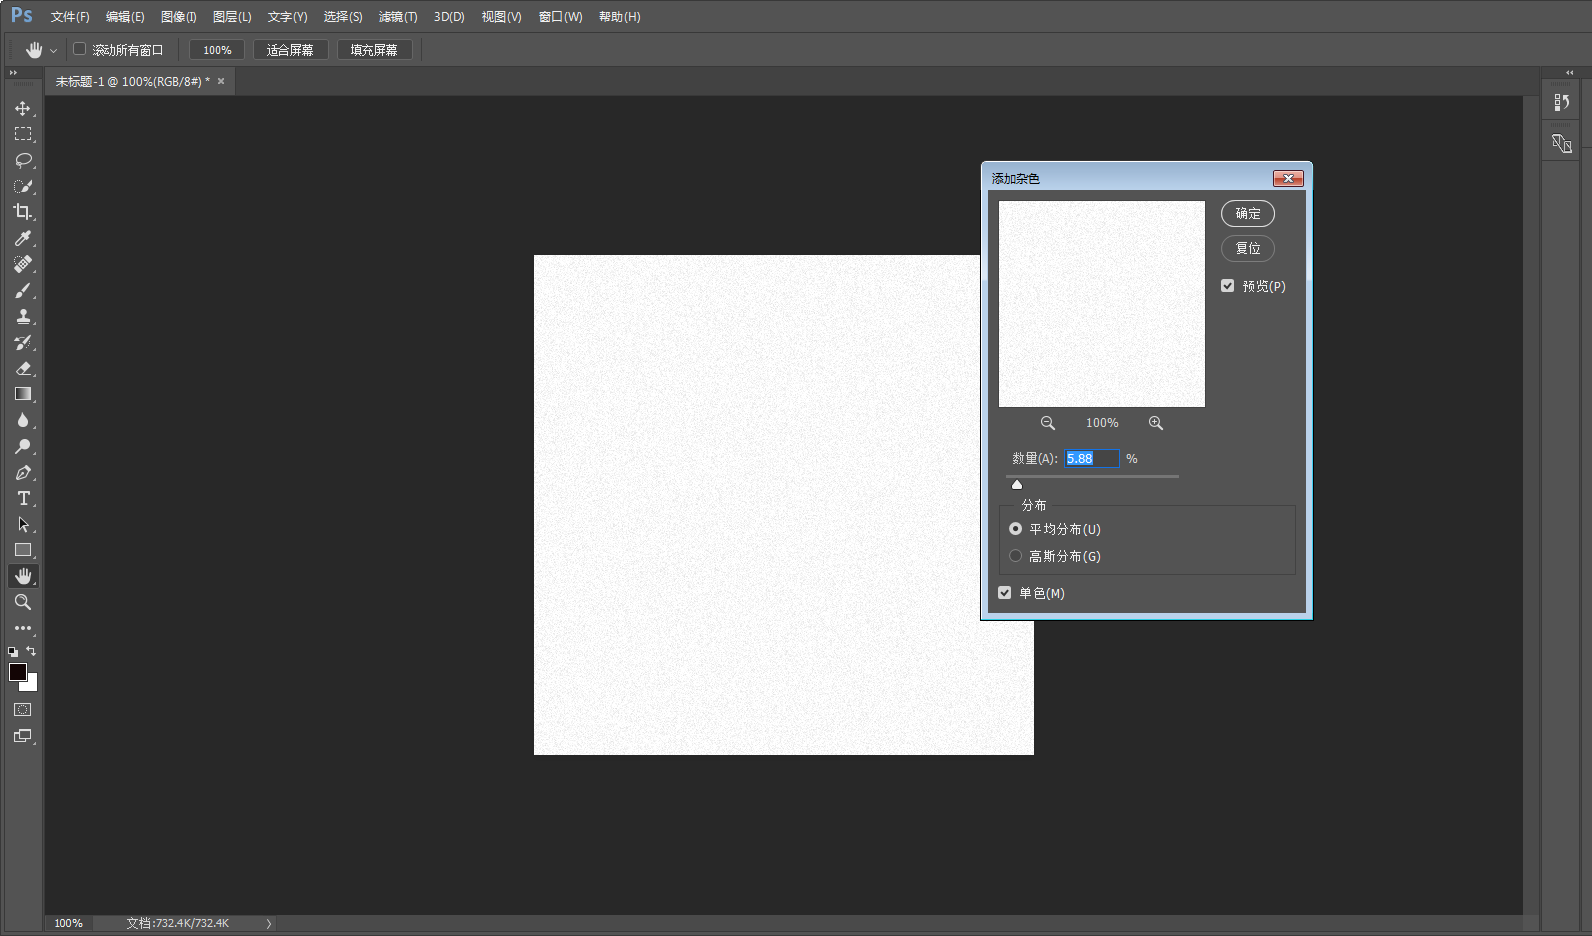Select the Rectangle shape tool
Screen dimensions: 1592x936
coord(23,550)
